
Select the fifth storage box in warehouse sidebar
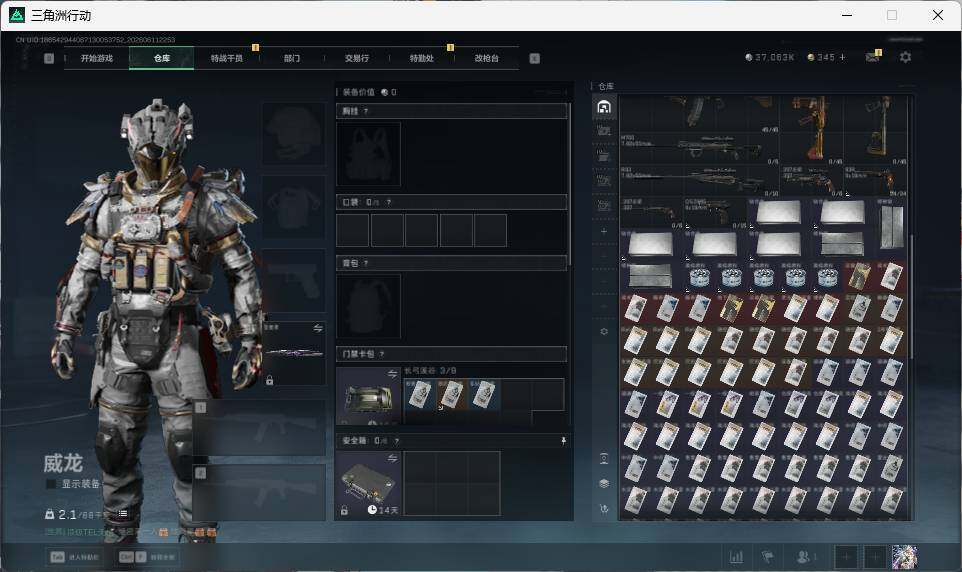pyautogui.click(x=604, y=206)
